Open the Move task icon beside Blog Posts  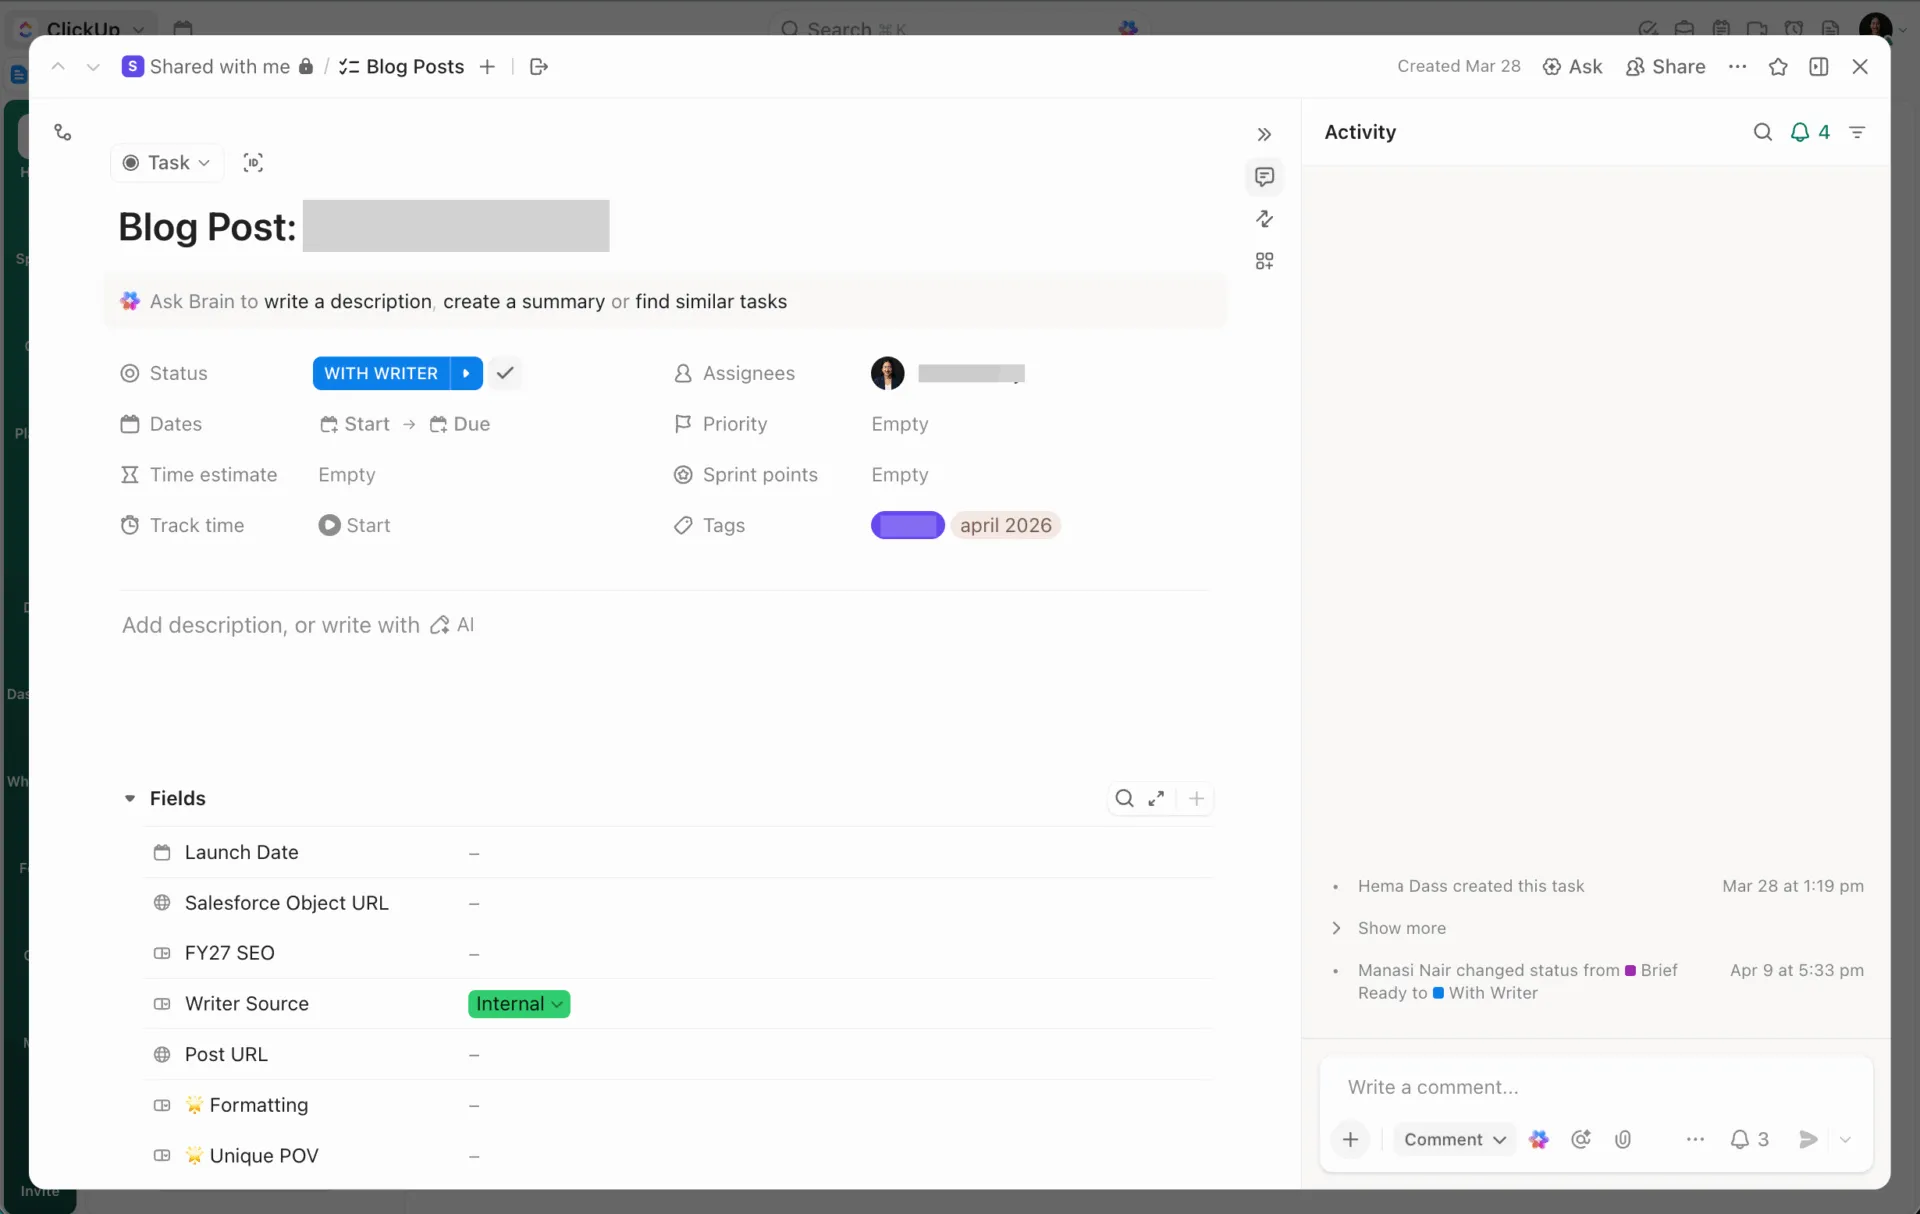[539, 67]
